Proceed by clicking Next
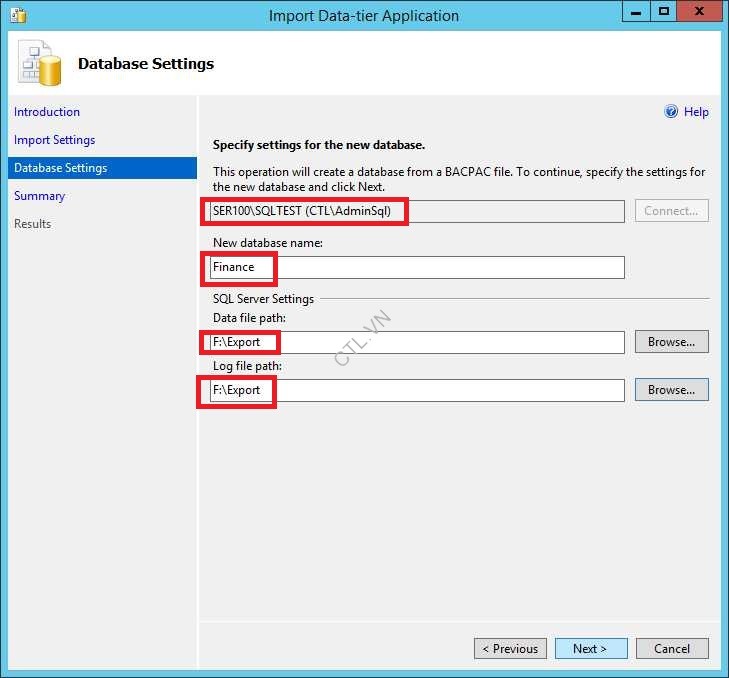This screenshot has height=678, width=729. click(x=591, y=649)
